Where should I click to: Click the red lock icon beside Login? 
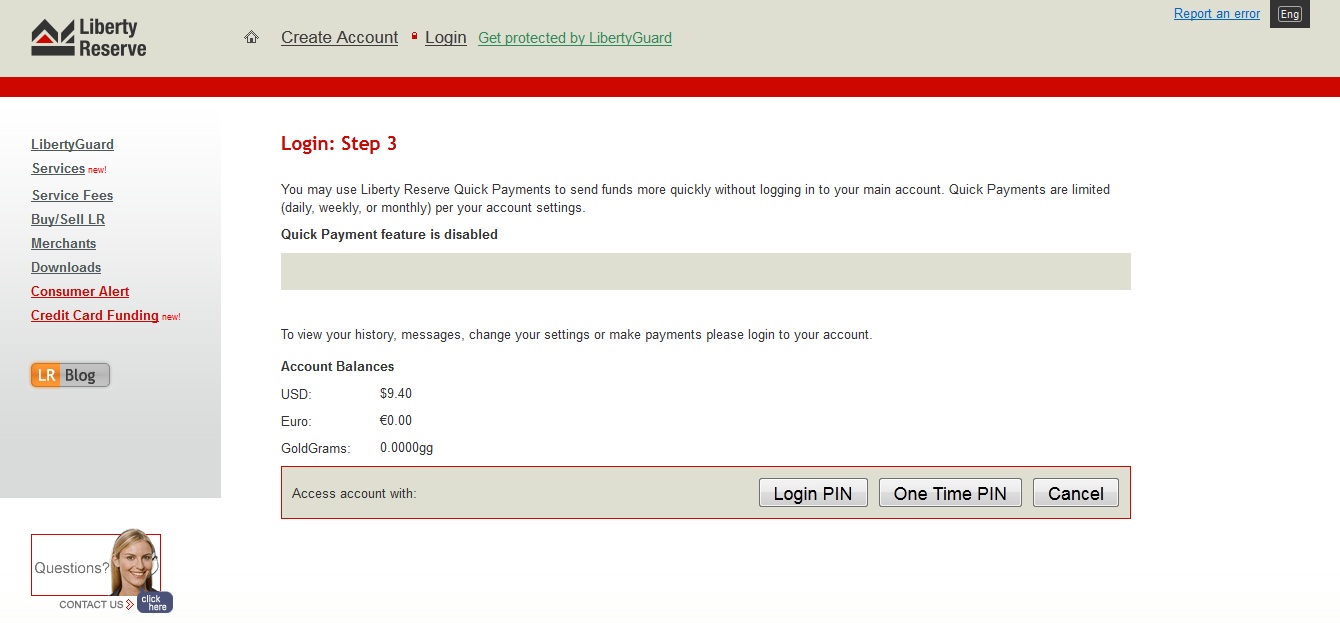coord(414,36)
